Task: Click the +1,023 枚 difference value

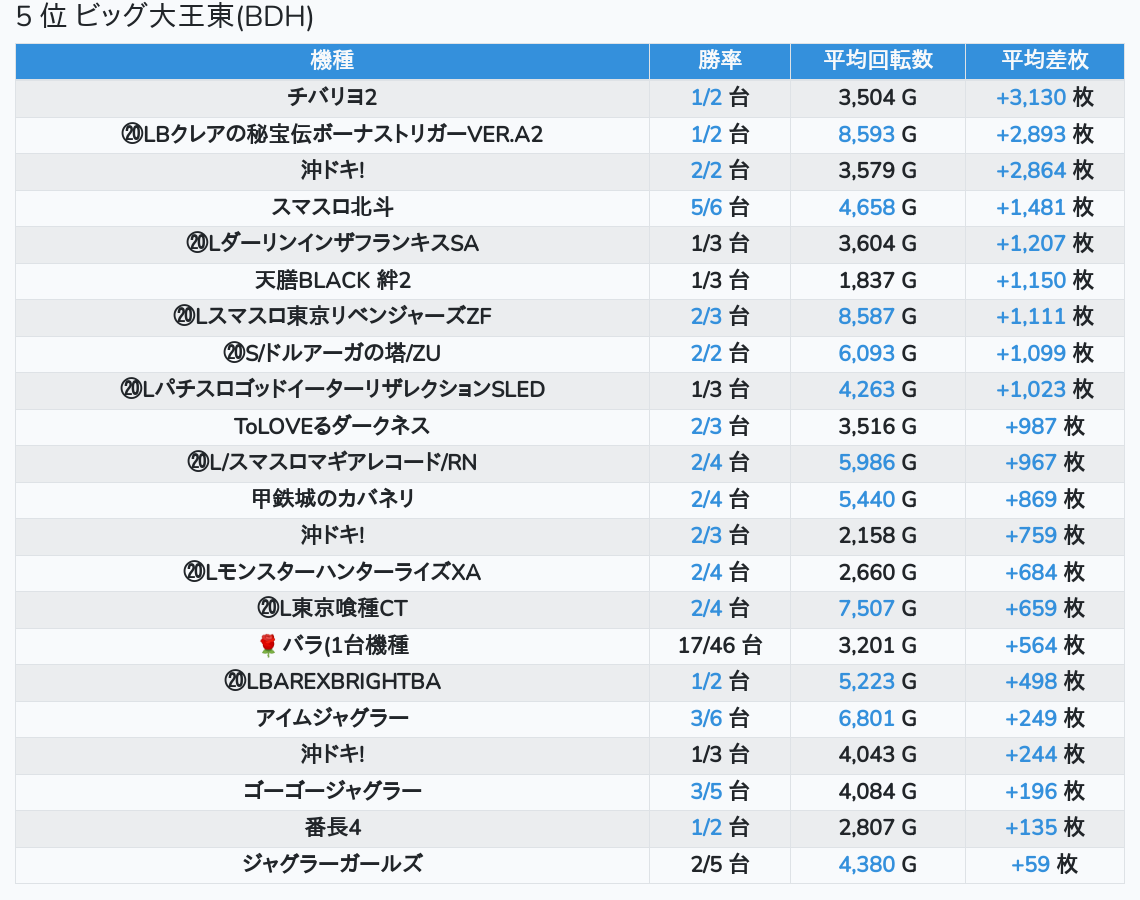Action: pos(1045,390)
